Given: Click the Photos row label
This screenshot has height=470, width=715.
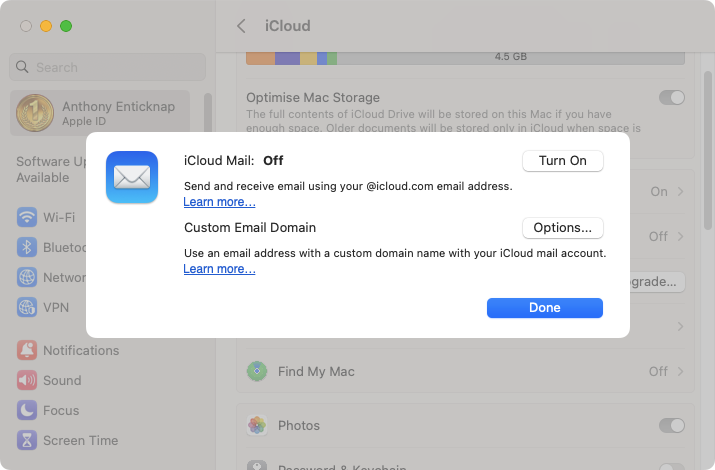Looking at the screenshot, I should [299, 425].
